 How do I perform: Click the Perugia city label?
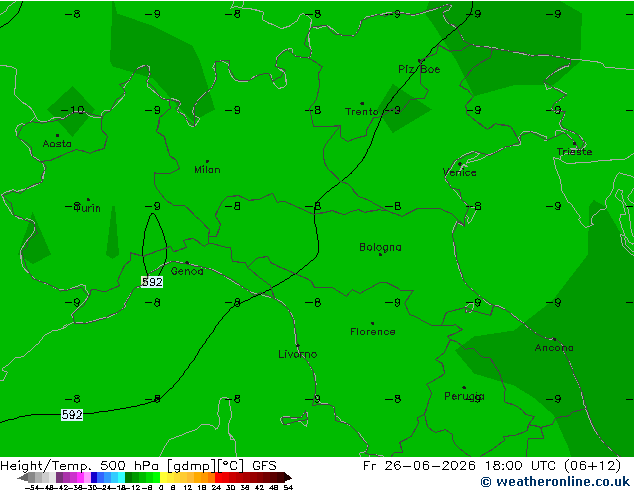(x=464, y=396)
